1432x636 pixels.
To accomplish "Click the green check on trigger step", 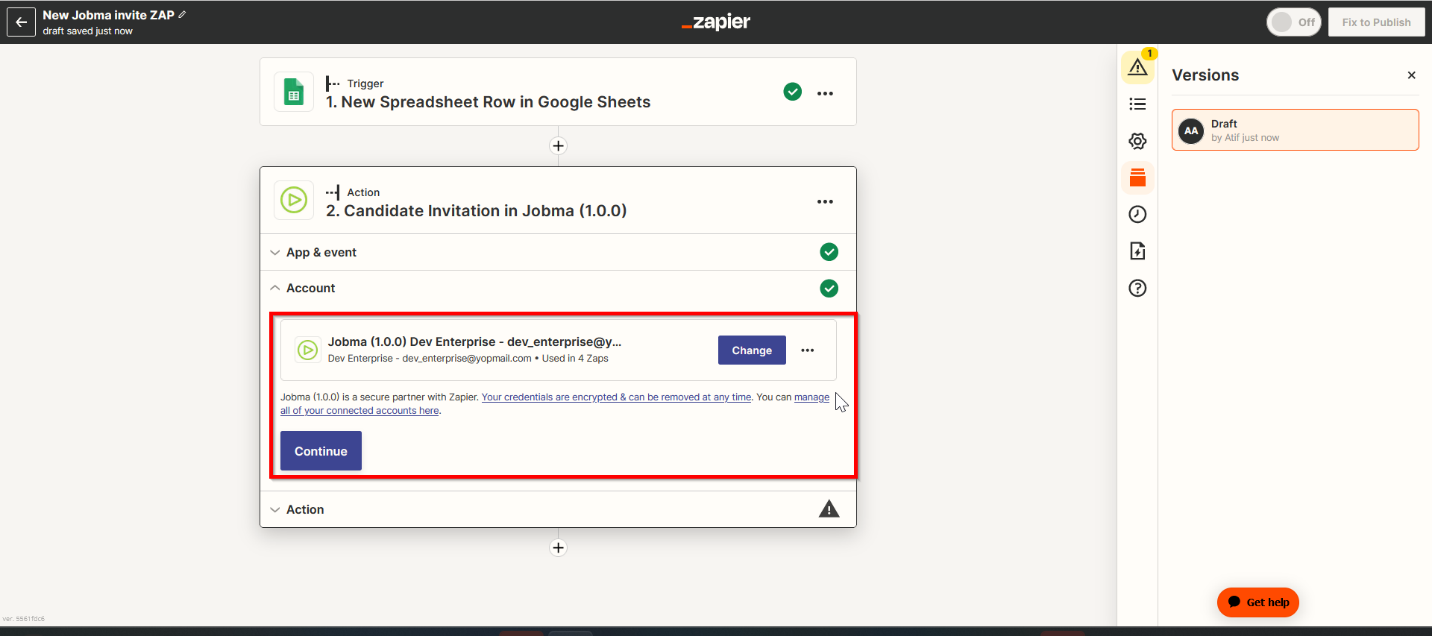I will pyautogui.click(x=792, y=92).
